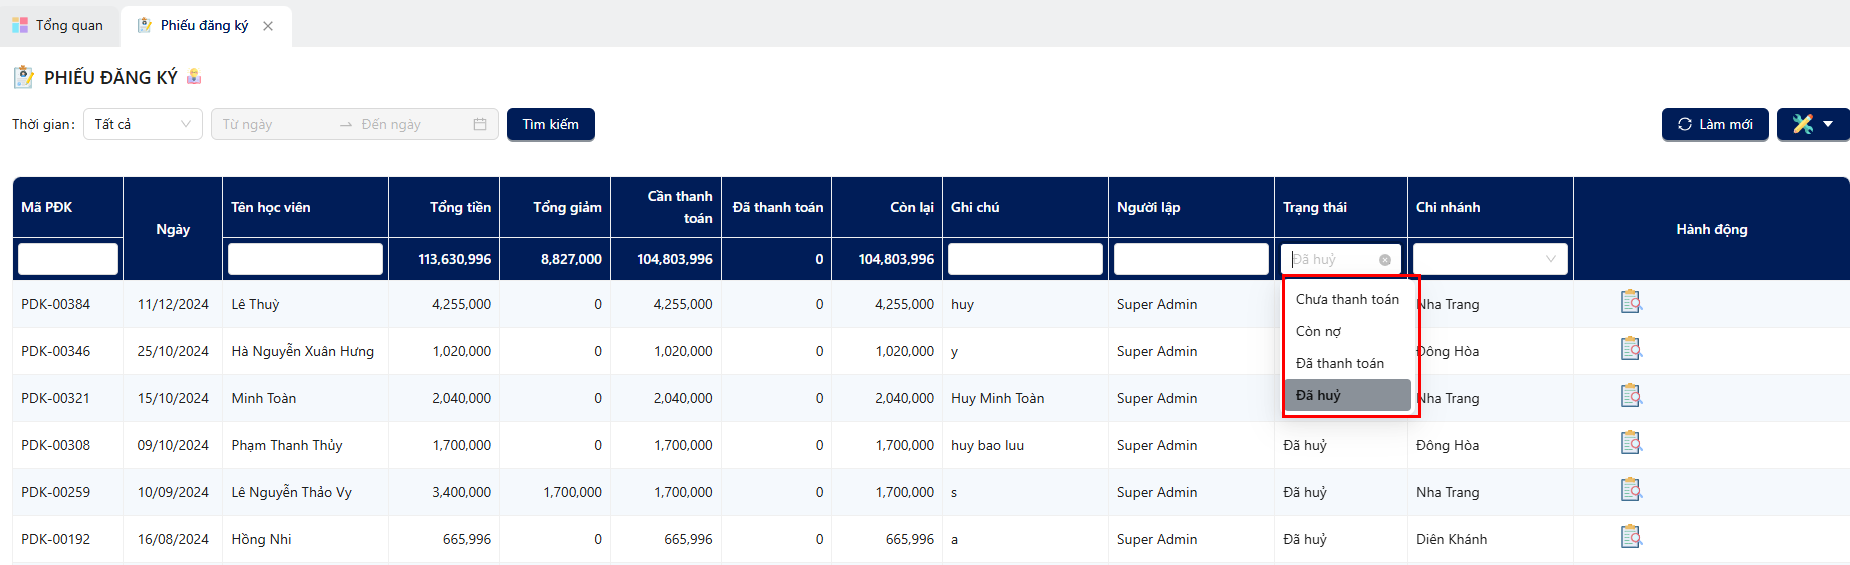Click total sum 113,630,996

pyautogui.click(x=455, y=259)
